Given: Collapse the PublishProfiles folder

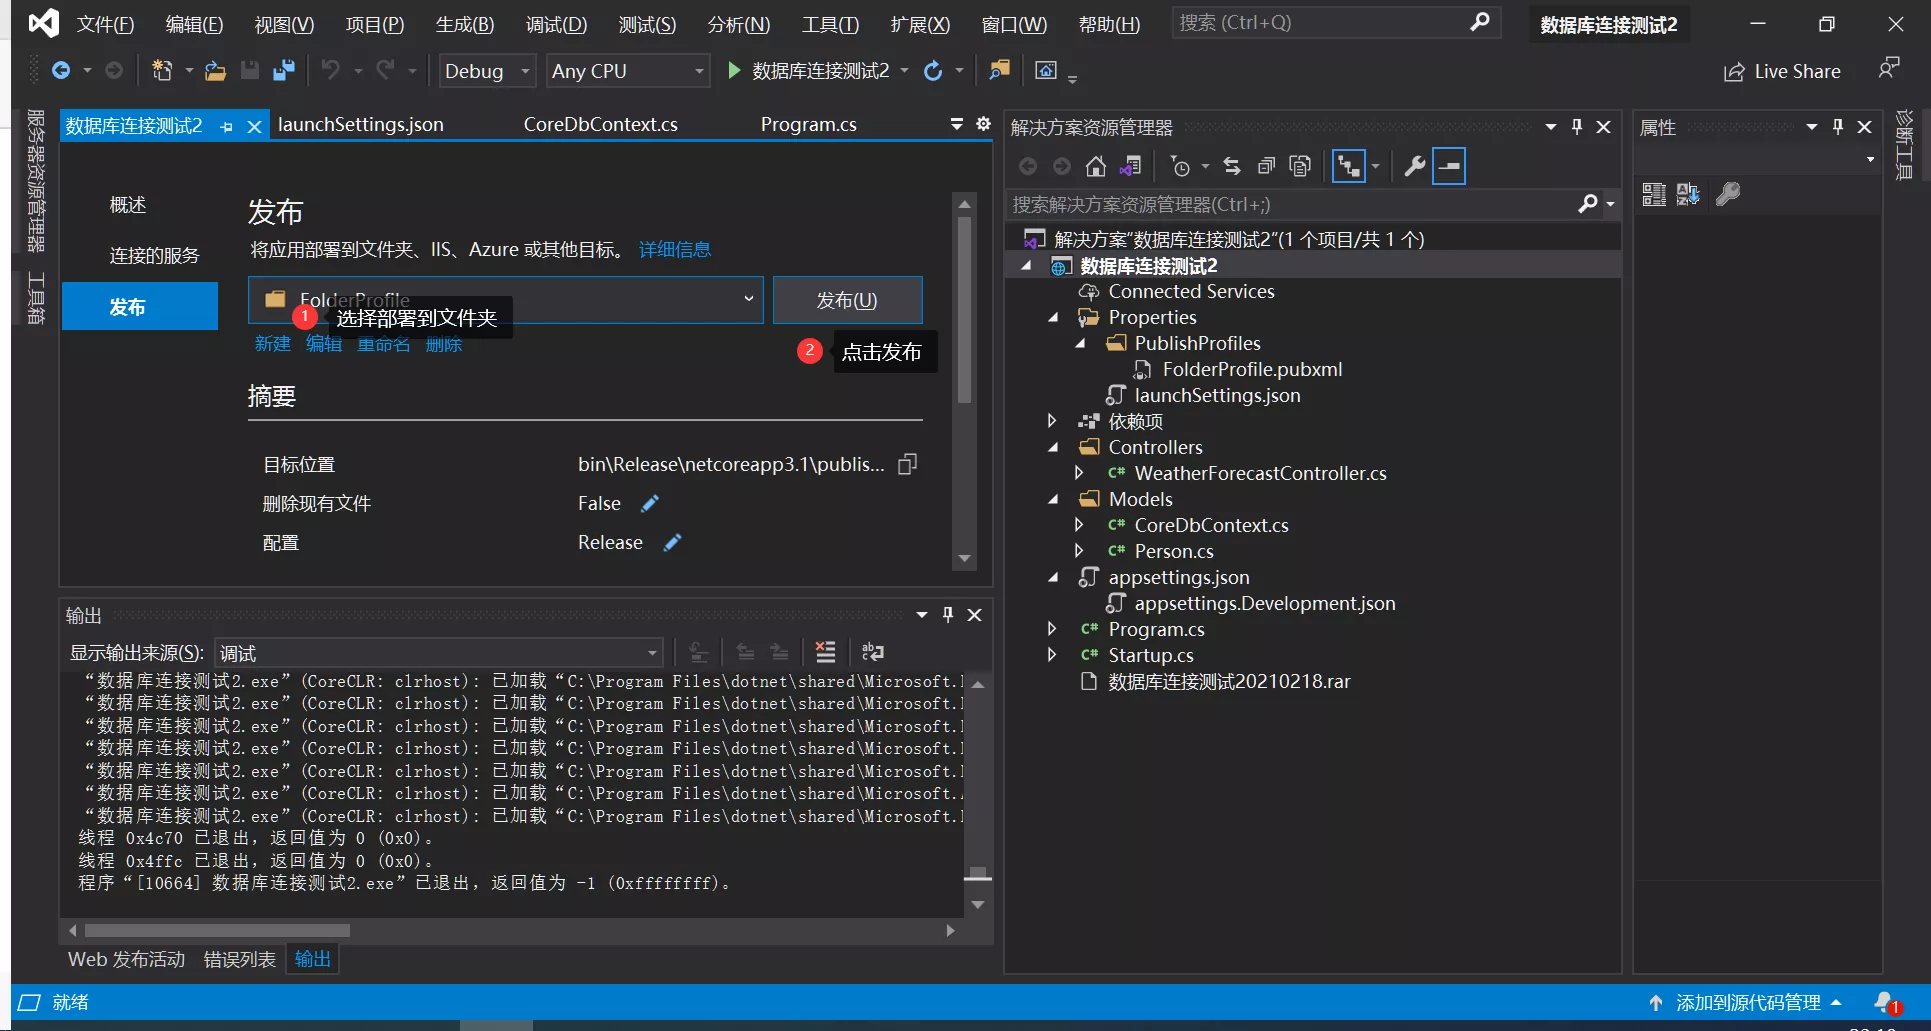Looking at the screenshot, I should (1080, 343).
